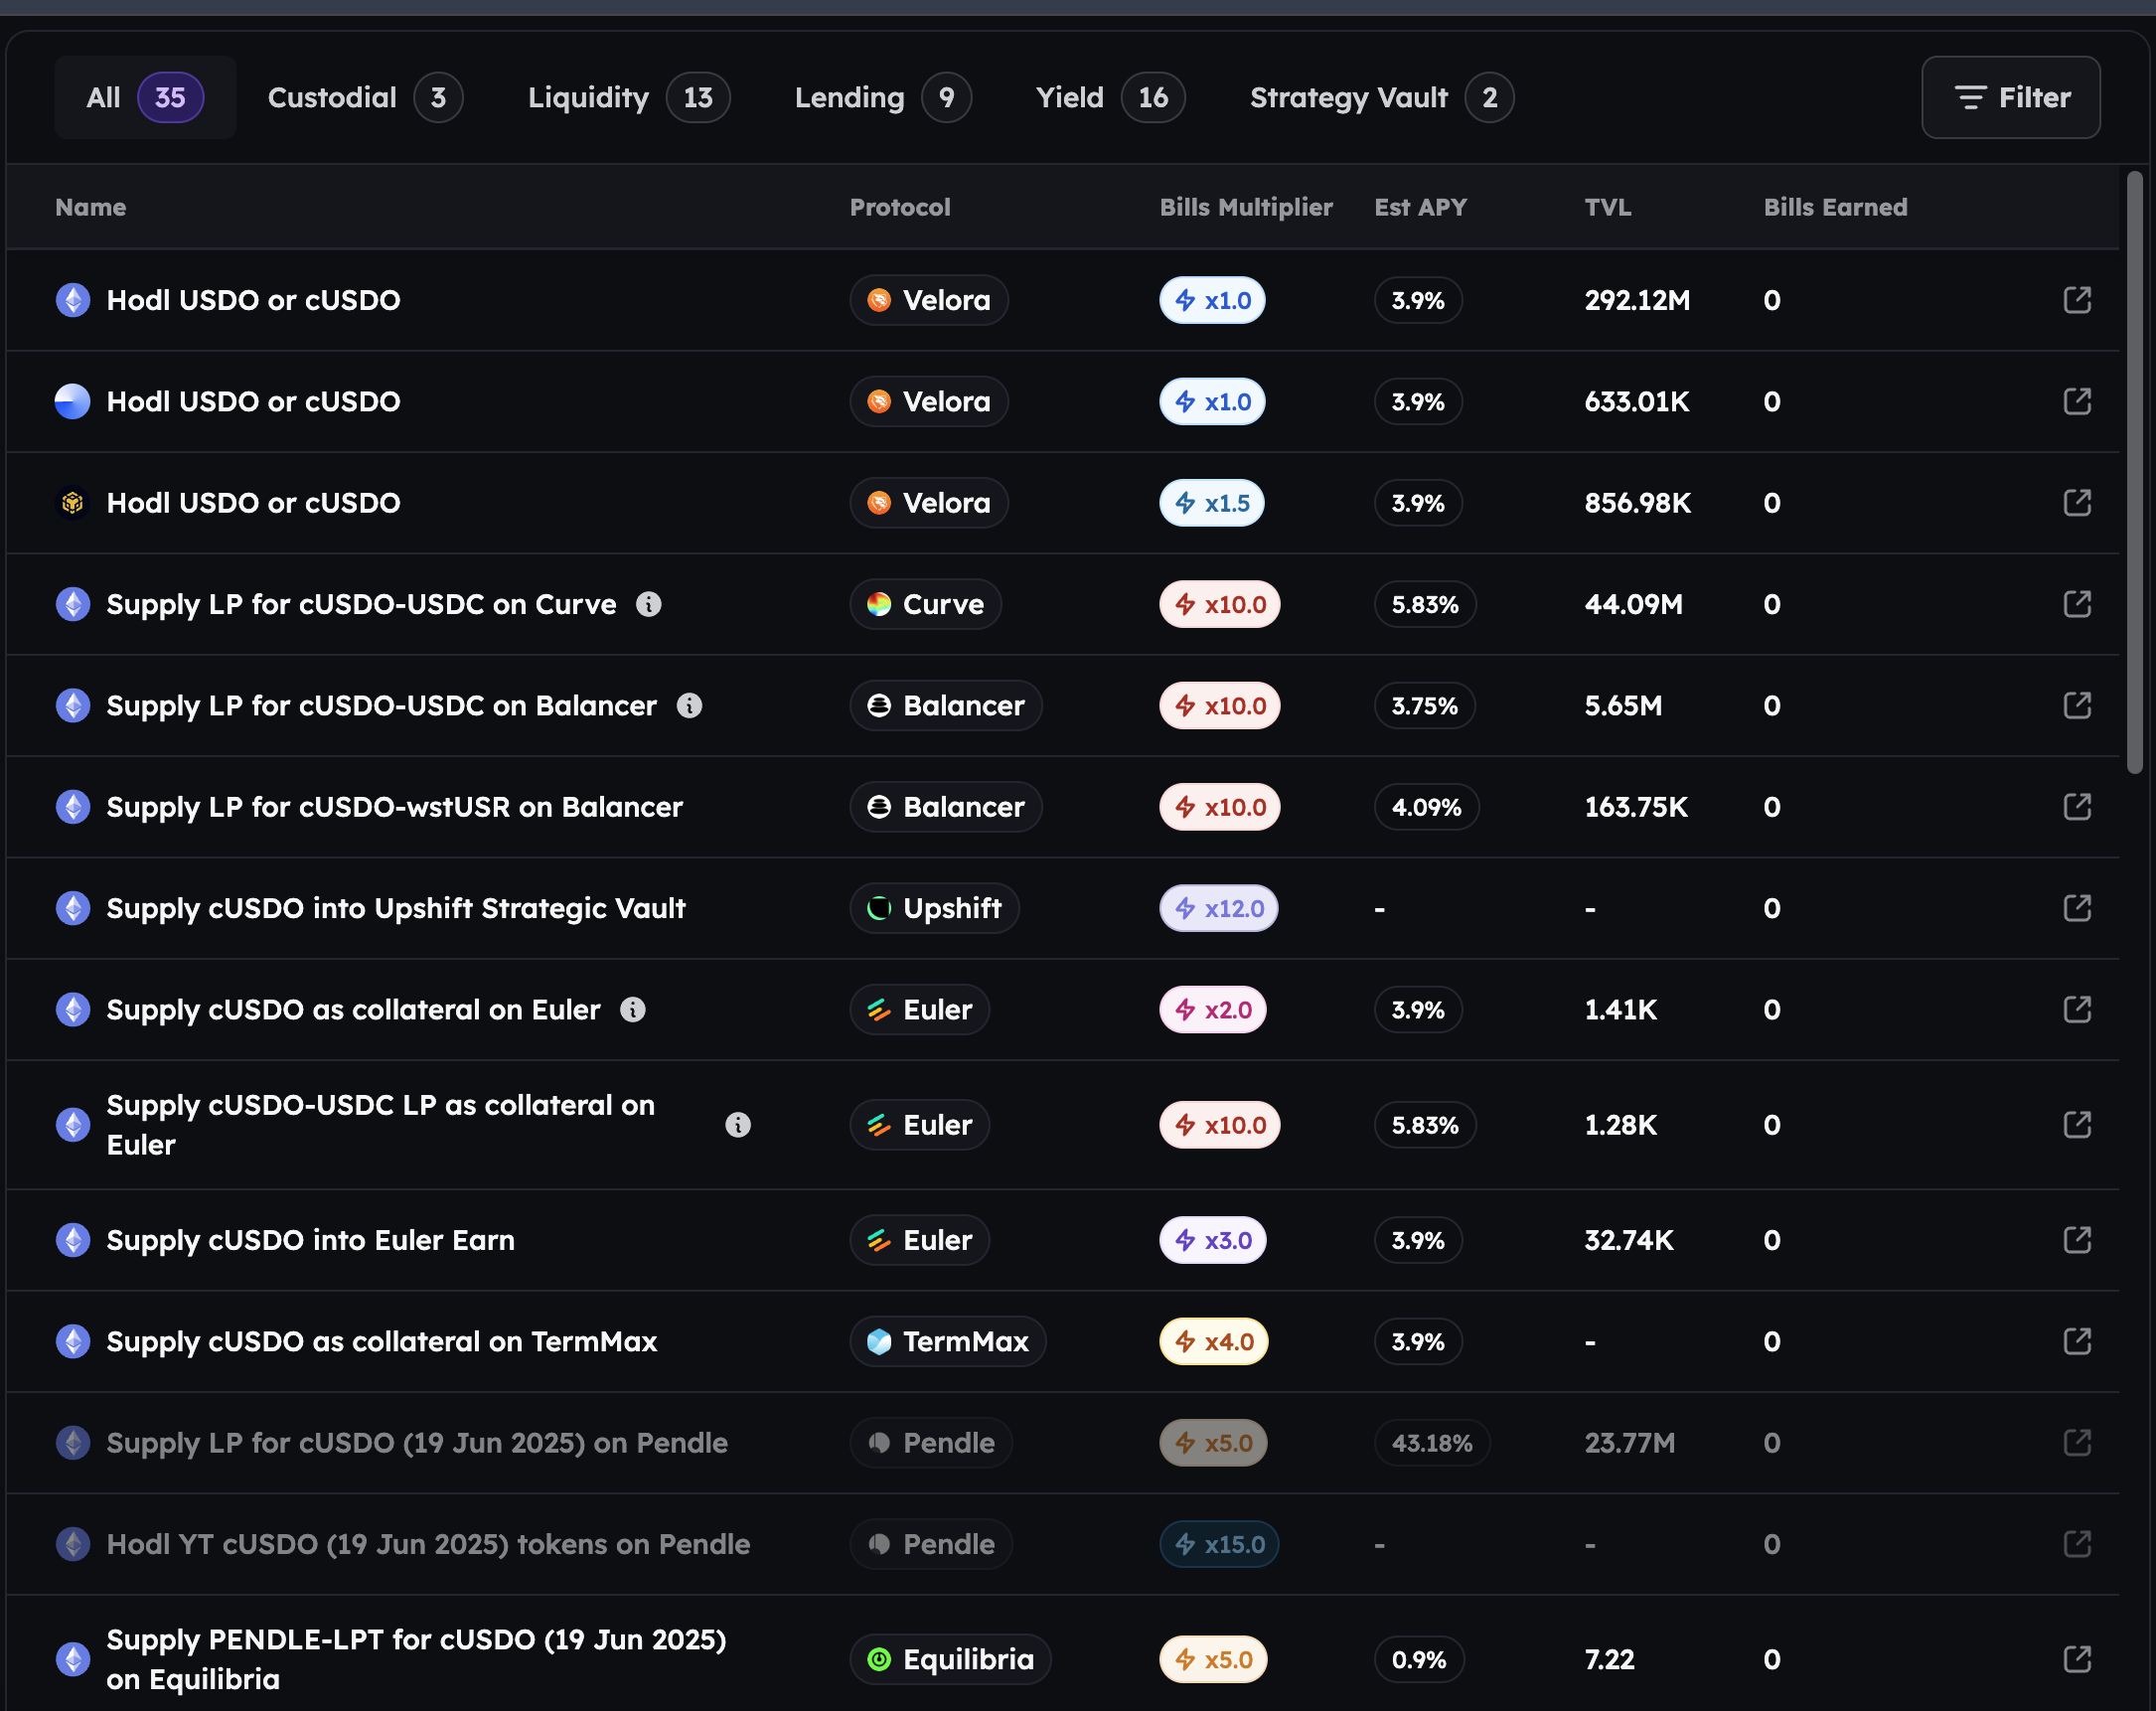
Task: Click the Velora protocol badge in first row
Action: point(929,300)
